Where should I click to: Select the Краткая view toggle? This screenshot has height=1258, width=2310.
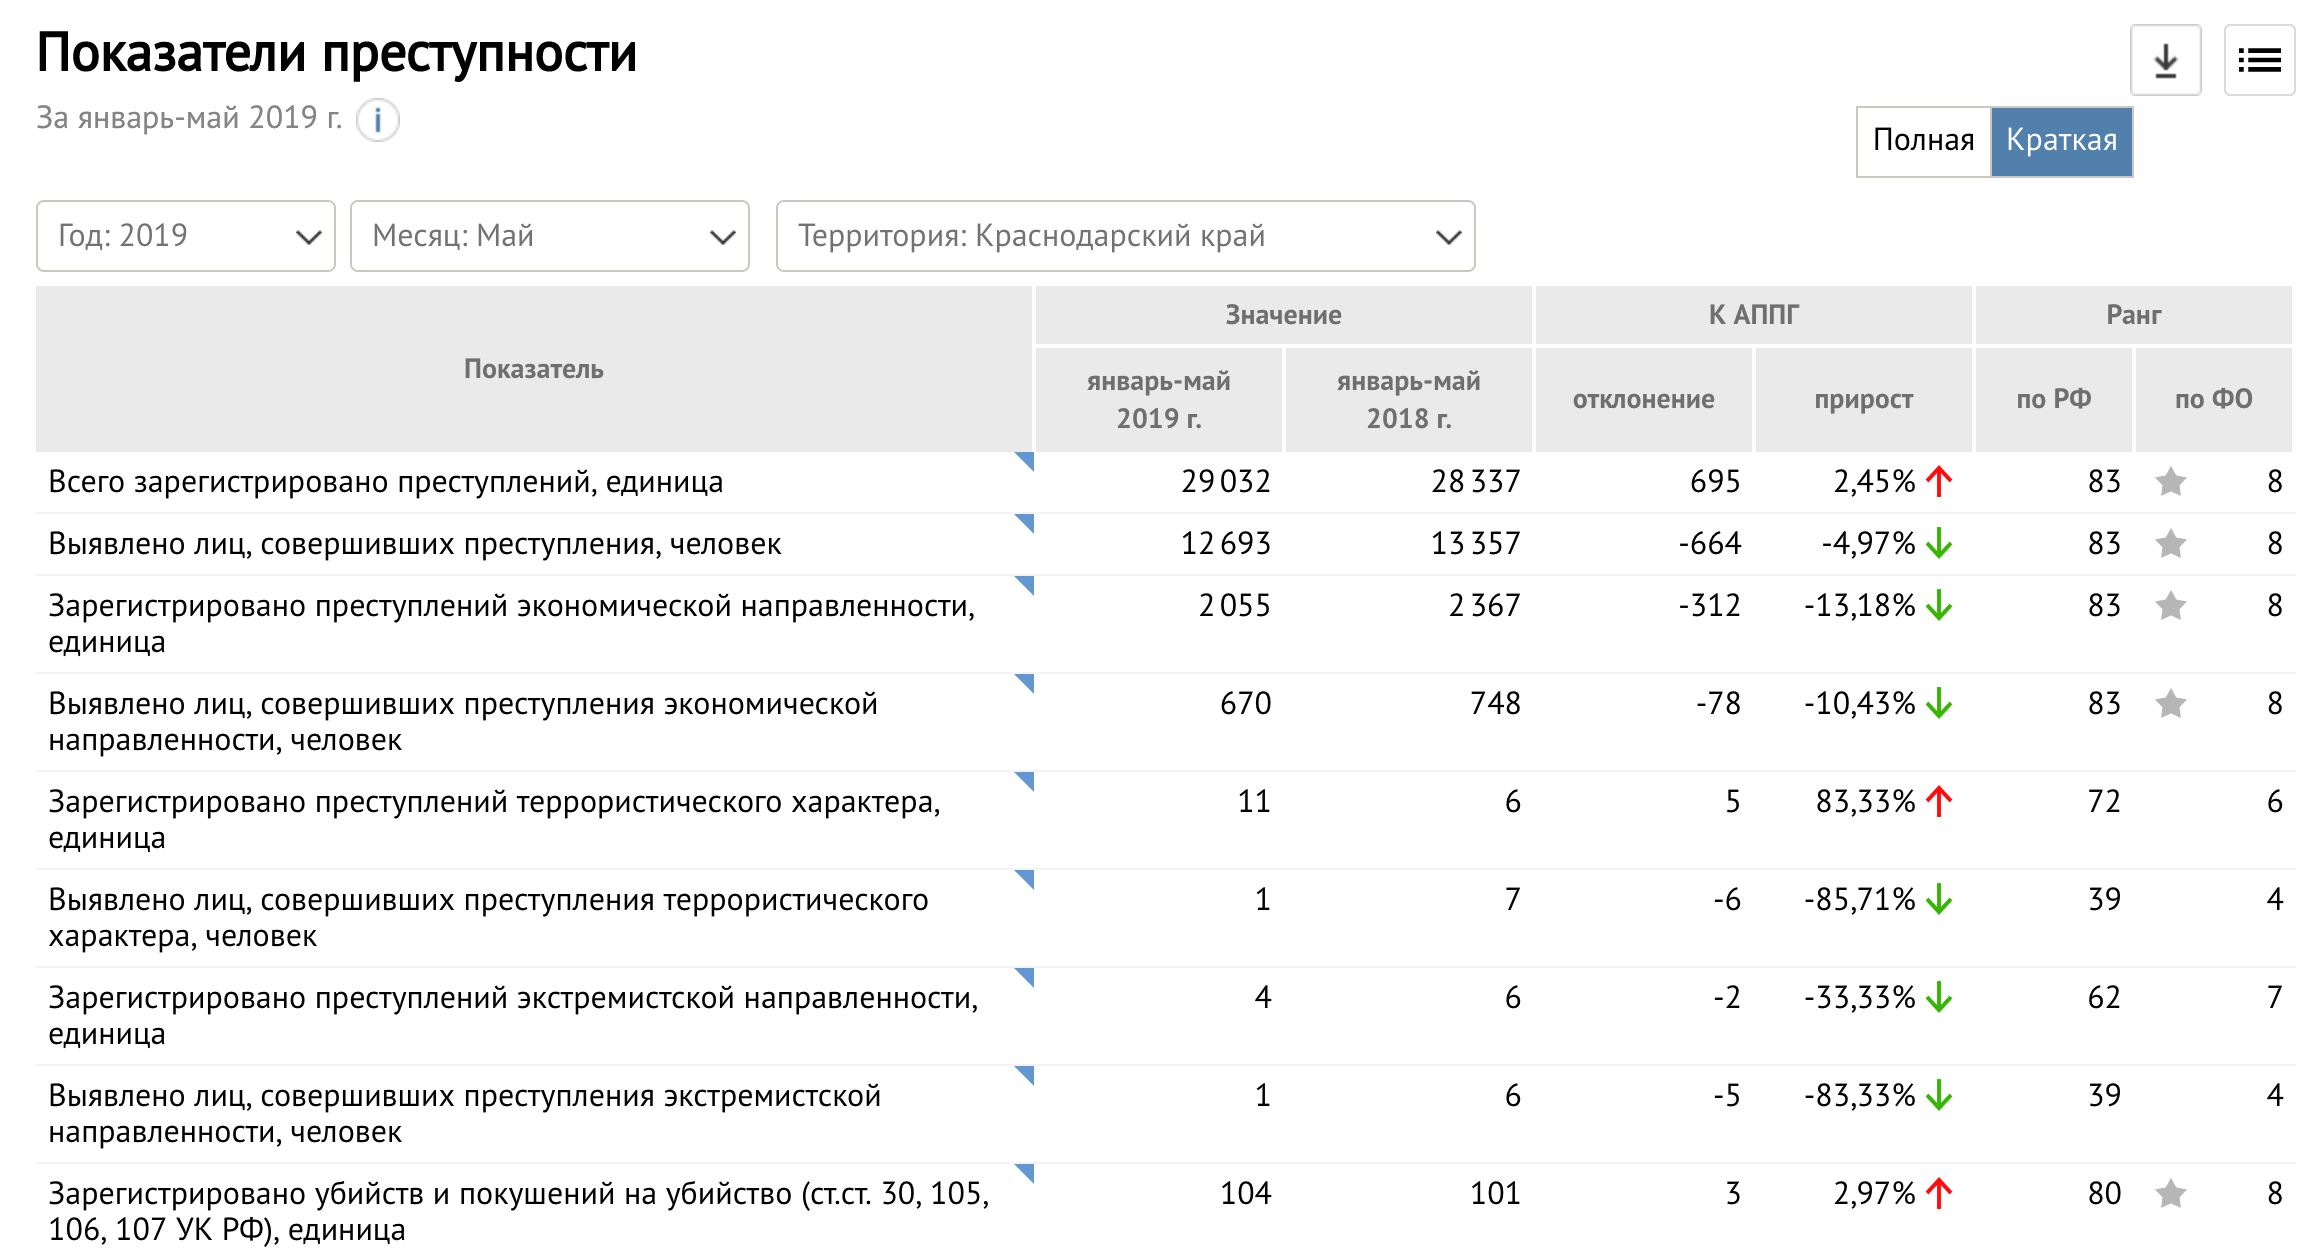click(2061, 141)
